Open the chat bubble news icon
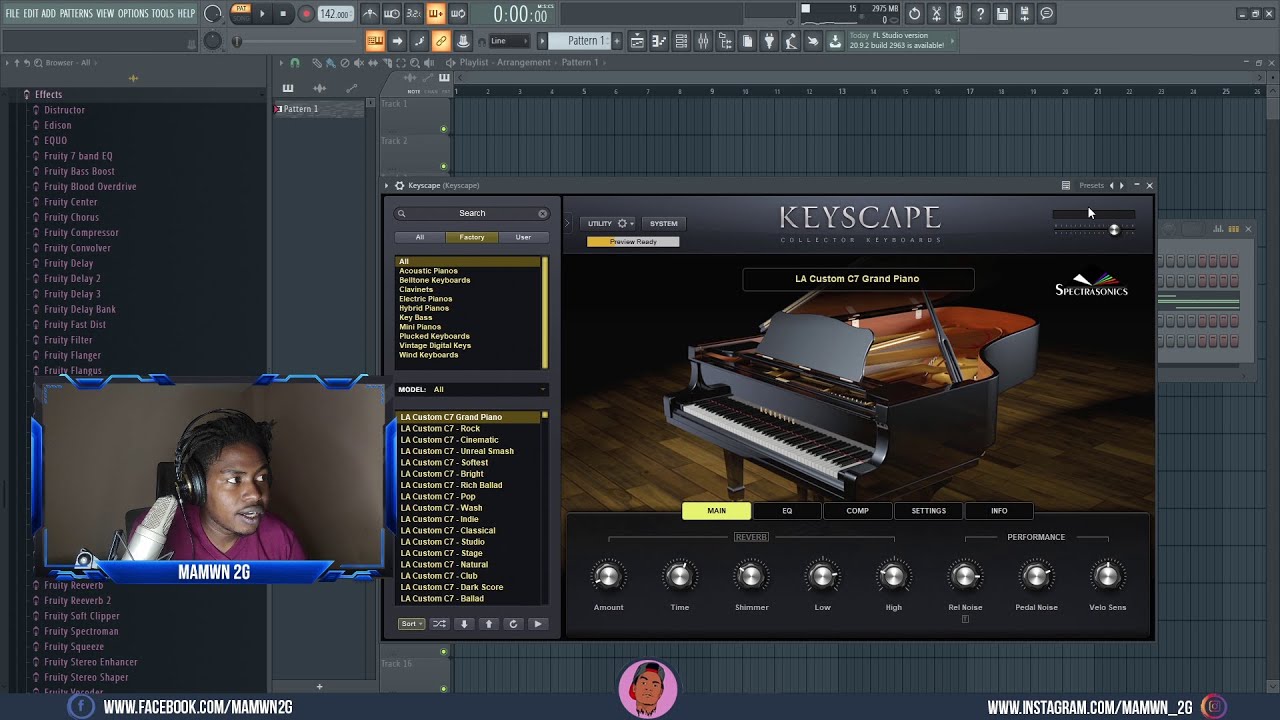This screenshot has width=1280, height=720. click(x=1046, y=14)
